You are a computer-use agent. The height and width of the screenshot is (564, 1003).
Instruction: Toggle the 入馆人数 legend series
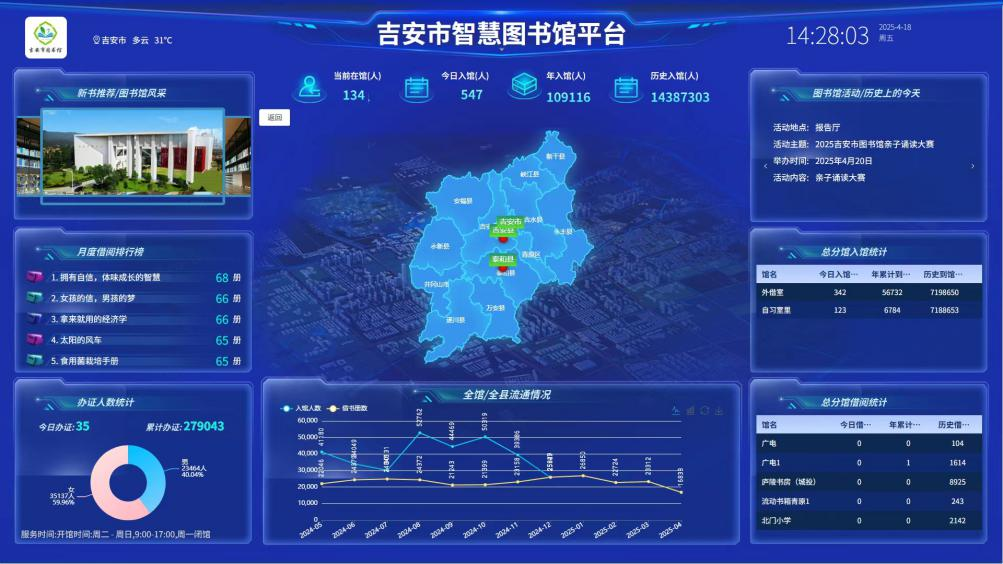coord(301,408)
